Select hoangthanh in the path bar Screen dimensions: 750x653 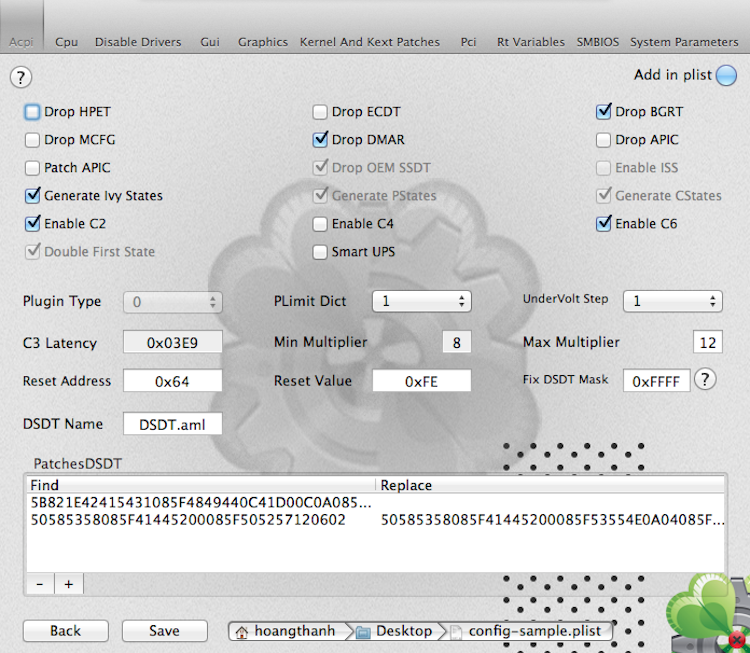(295, 631)
